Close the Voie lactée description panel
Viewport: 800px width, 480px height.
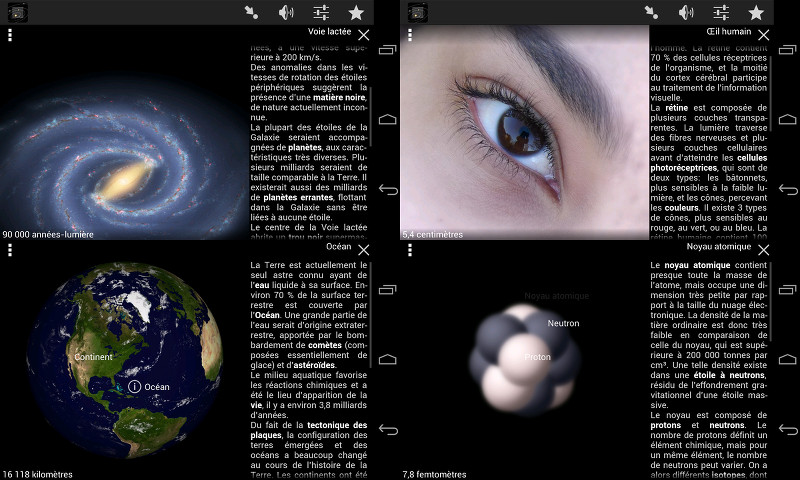click(x=364, y=35)
